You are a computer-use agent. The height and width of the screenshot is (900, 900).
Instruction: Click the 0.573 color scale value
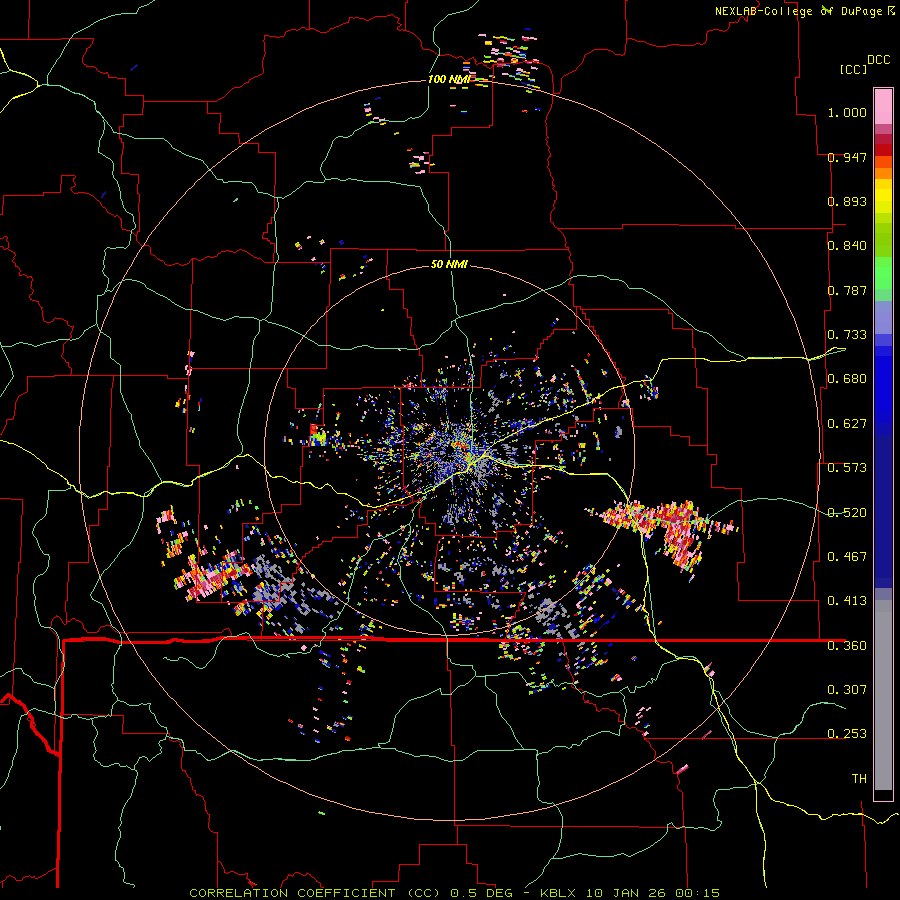847,468
